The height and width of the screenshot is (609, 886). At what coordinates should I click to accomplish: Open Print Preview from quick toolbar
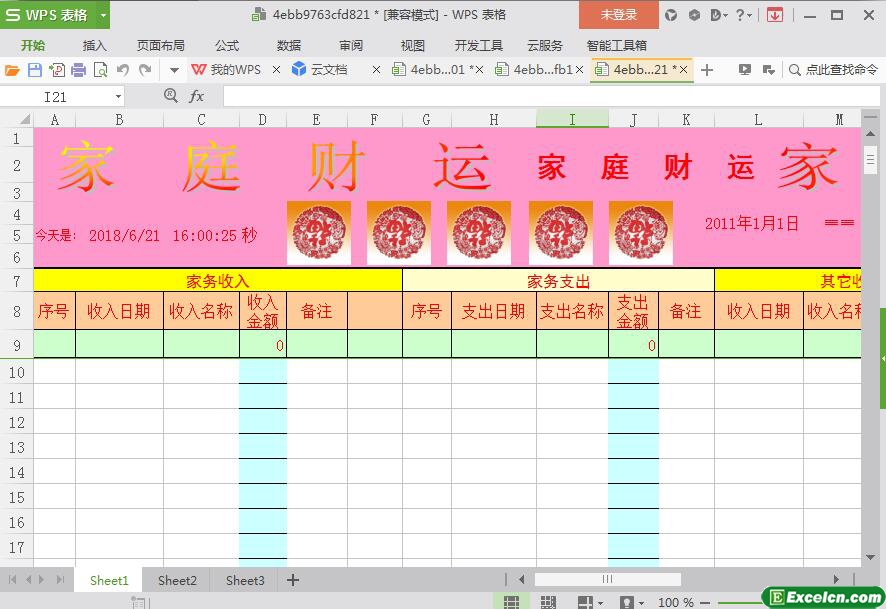point(100,70)
